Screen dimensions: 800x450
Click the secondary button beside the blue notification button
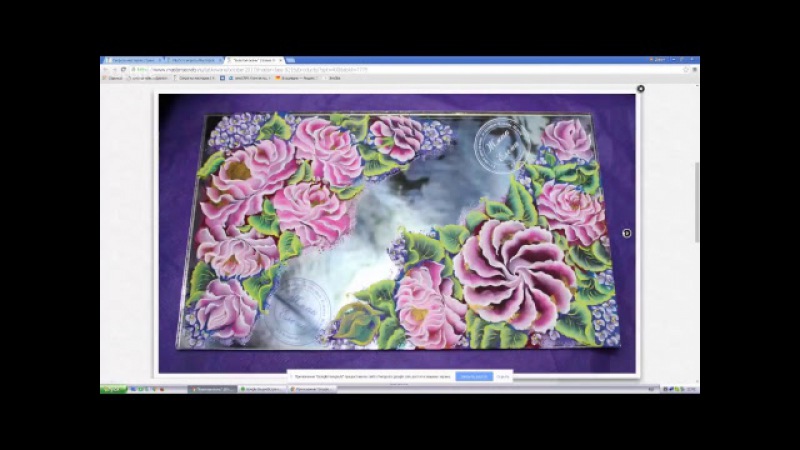[x=502, y=376]
